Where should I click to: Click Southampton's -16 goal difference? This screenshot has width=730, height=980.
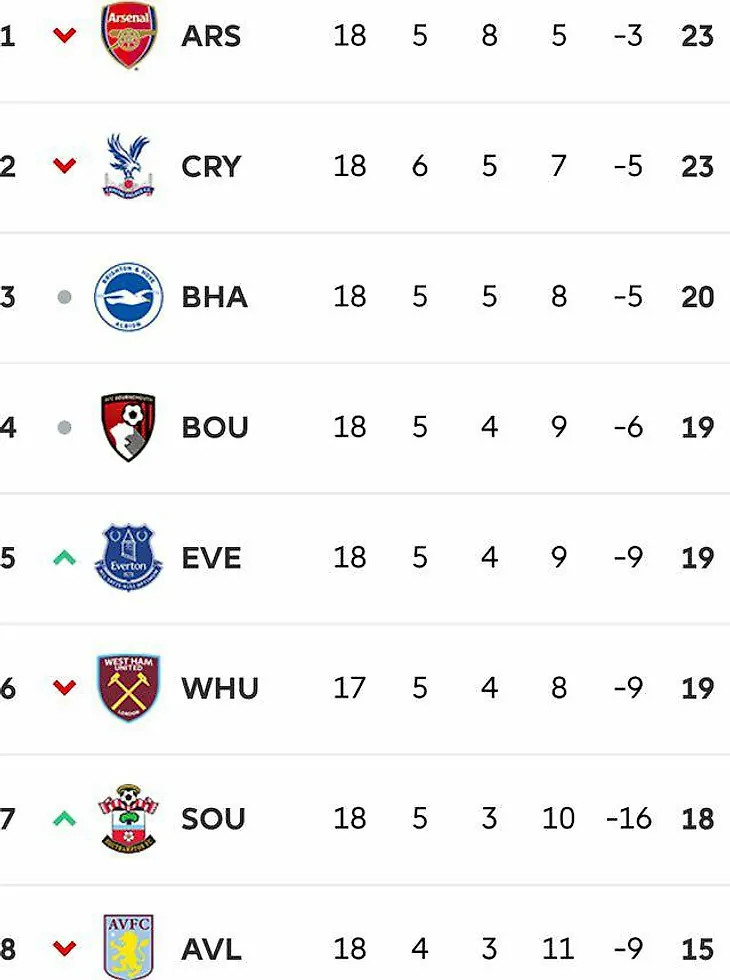pos(628,819)
